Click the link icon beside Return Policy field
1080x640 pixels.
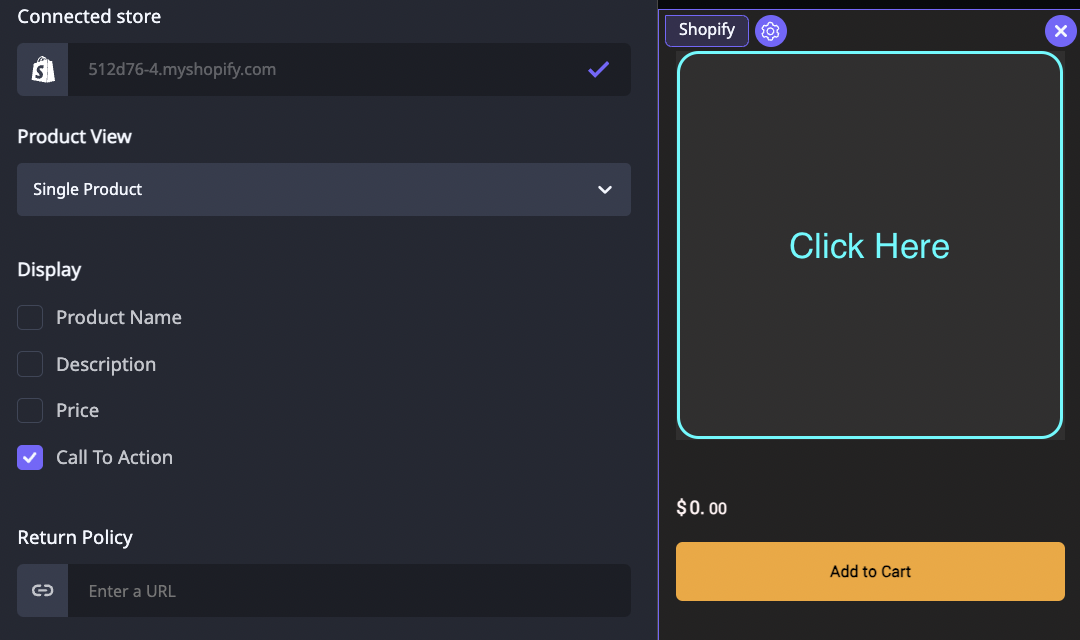pos(42,590)
